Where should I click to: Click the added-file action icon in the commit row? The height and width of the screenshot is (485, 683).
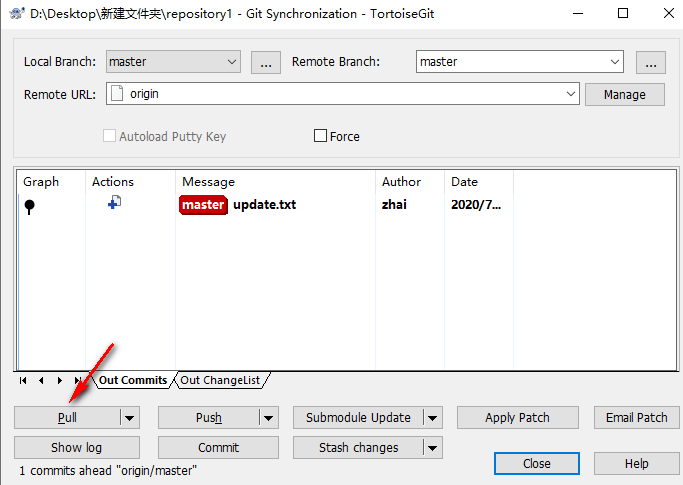pyautogui.click(x=115, y=202)
